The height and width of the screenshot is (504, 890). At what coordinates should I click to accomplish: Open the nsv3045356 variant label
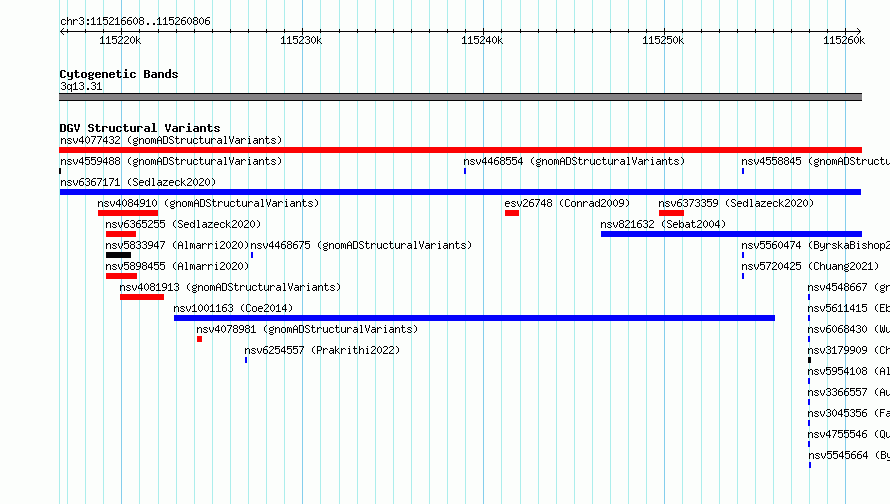849,413
